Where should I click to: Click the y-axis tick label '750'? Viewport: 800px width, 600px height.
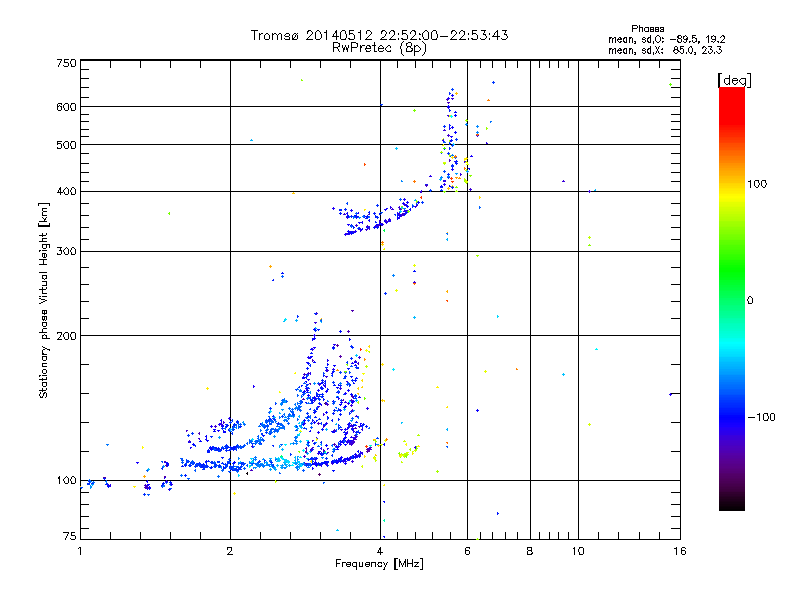point(66,63)
